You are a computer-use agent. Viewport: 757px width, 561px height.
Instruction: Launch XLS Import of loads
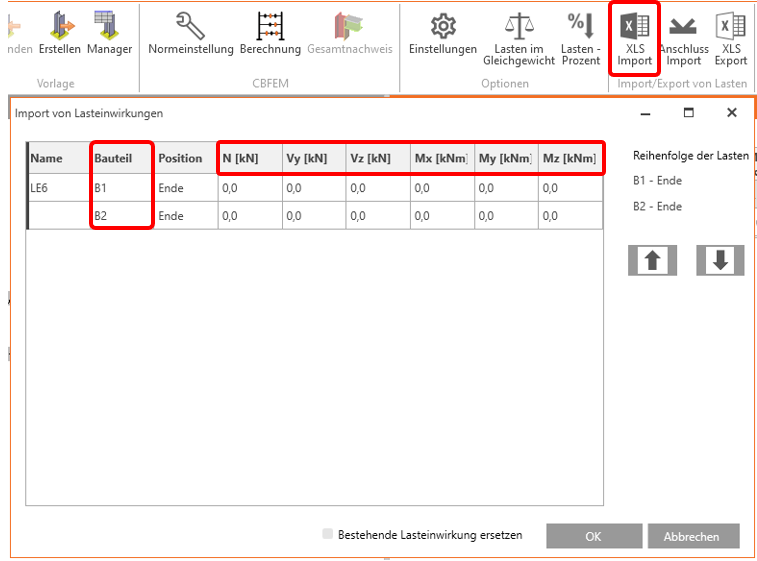pyautogui.click(x=634, y=39)
